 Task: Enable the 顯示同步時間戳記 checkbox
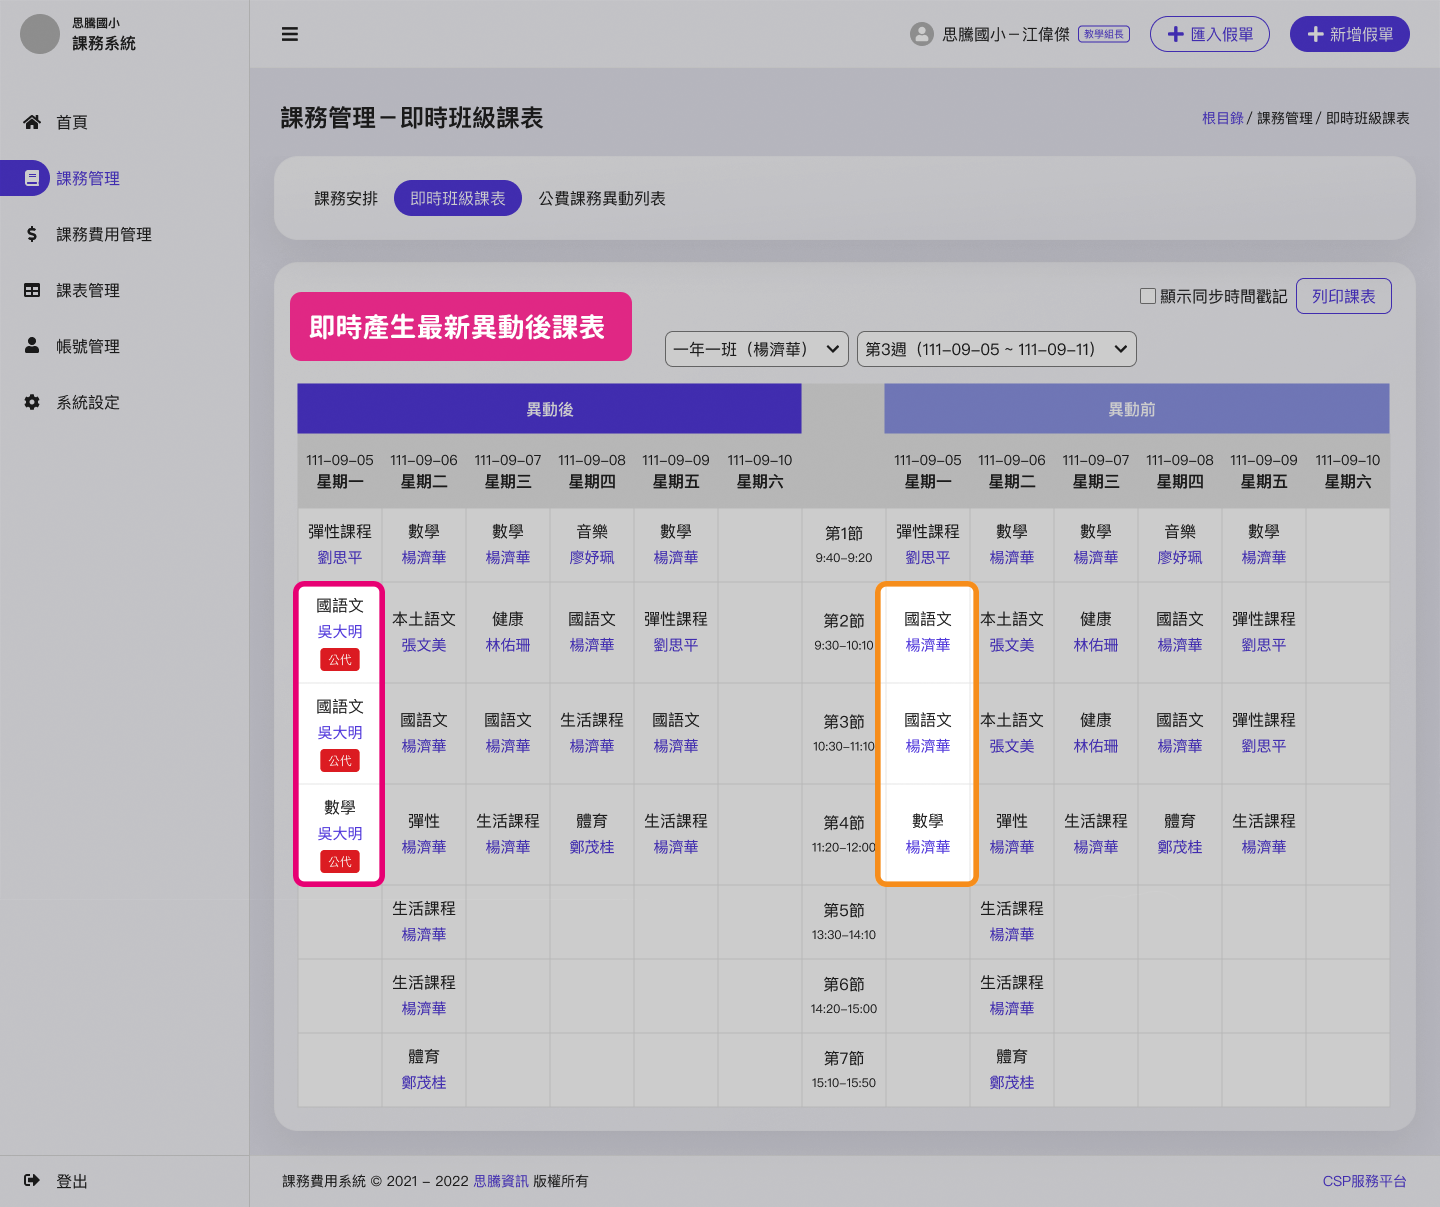point(1148,296)
